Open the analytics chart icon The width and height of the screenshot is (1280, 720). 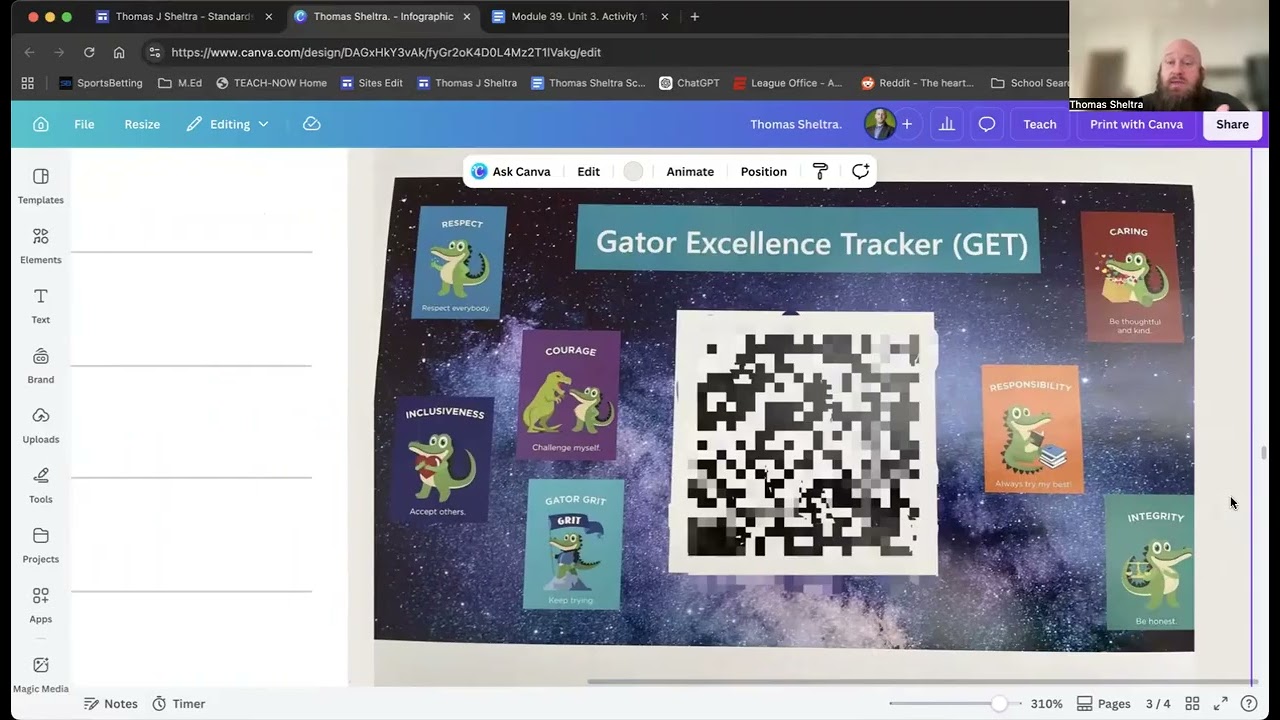pyautogui.click(x=947, y=124)
